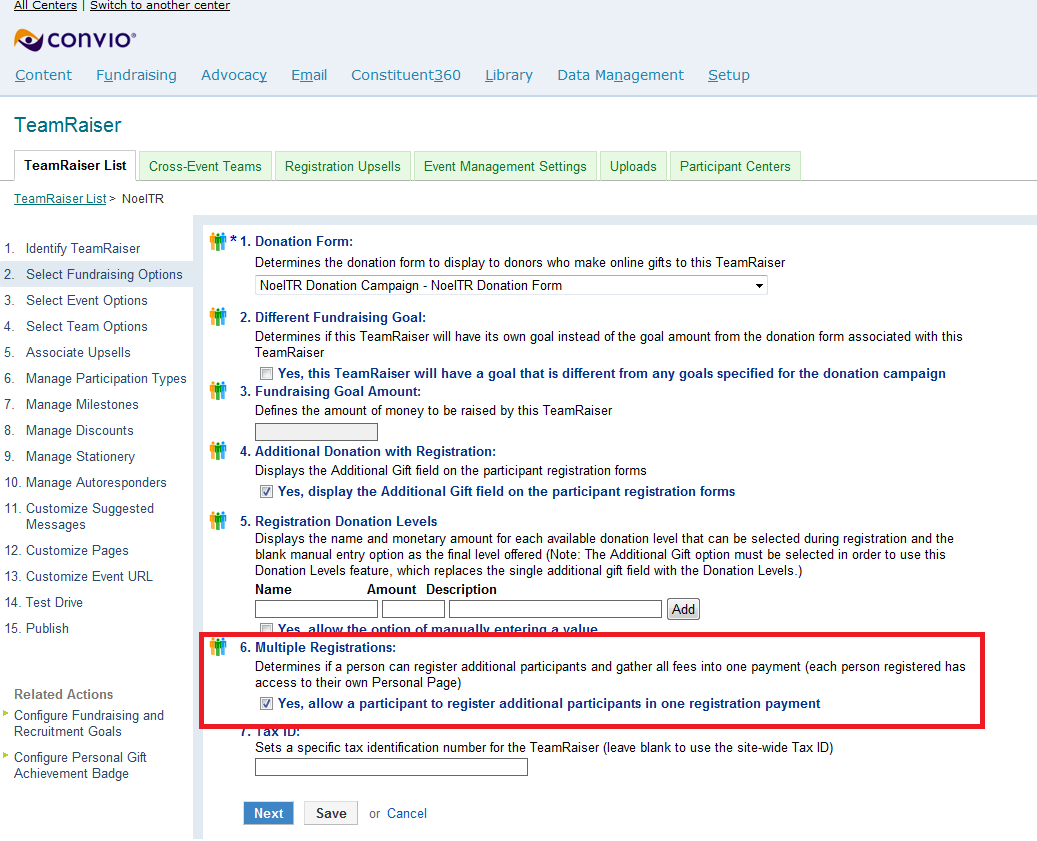Go to step Customize Pages
Screen dimensions: 1037x841
[x=77, y=551]
